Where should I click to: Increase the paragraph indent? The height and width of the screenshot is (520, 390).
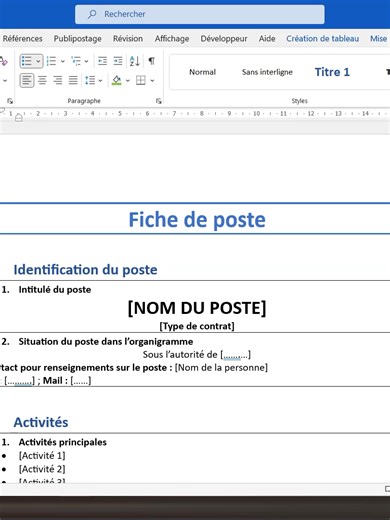click(118, 61)
